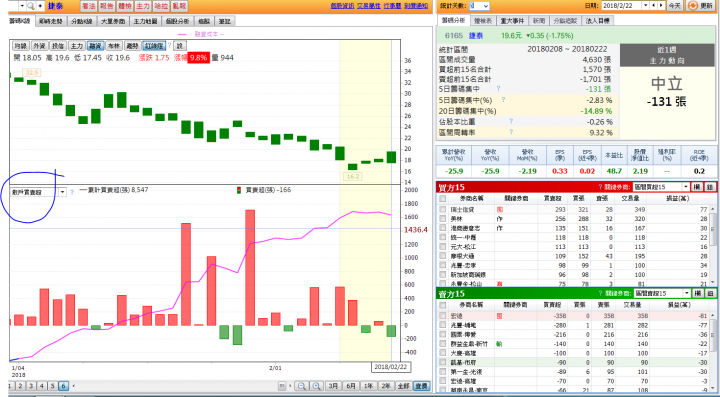Tick the select-all checkbox in the 買方15 header
Image resolution: width=720 pixels, height=397 pixels.
tap(442, 199)
